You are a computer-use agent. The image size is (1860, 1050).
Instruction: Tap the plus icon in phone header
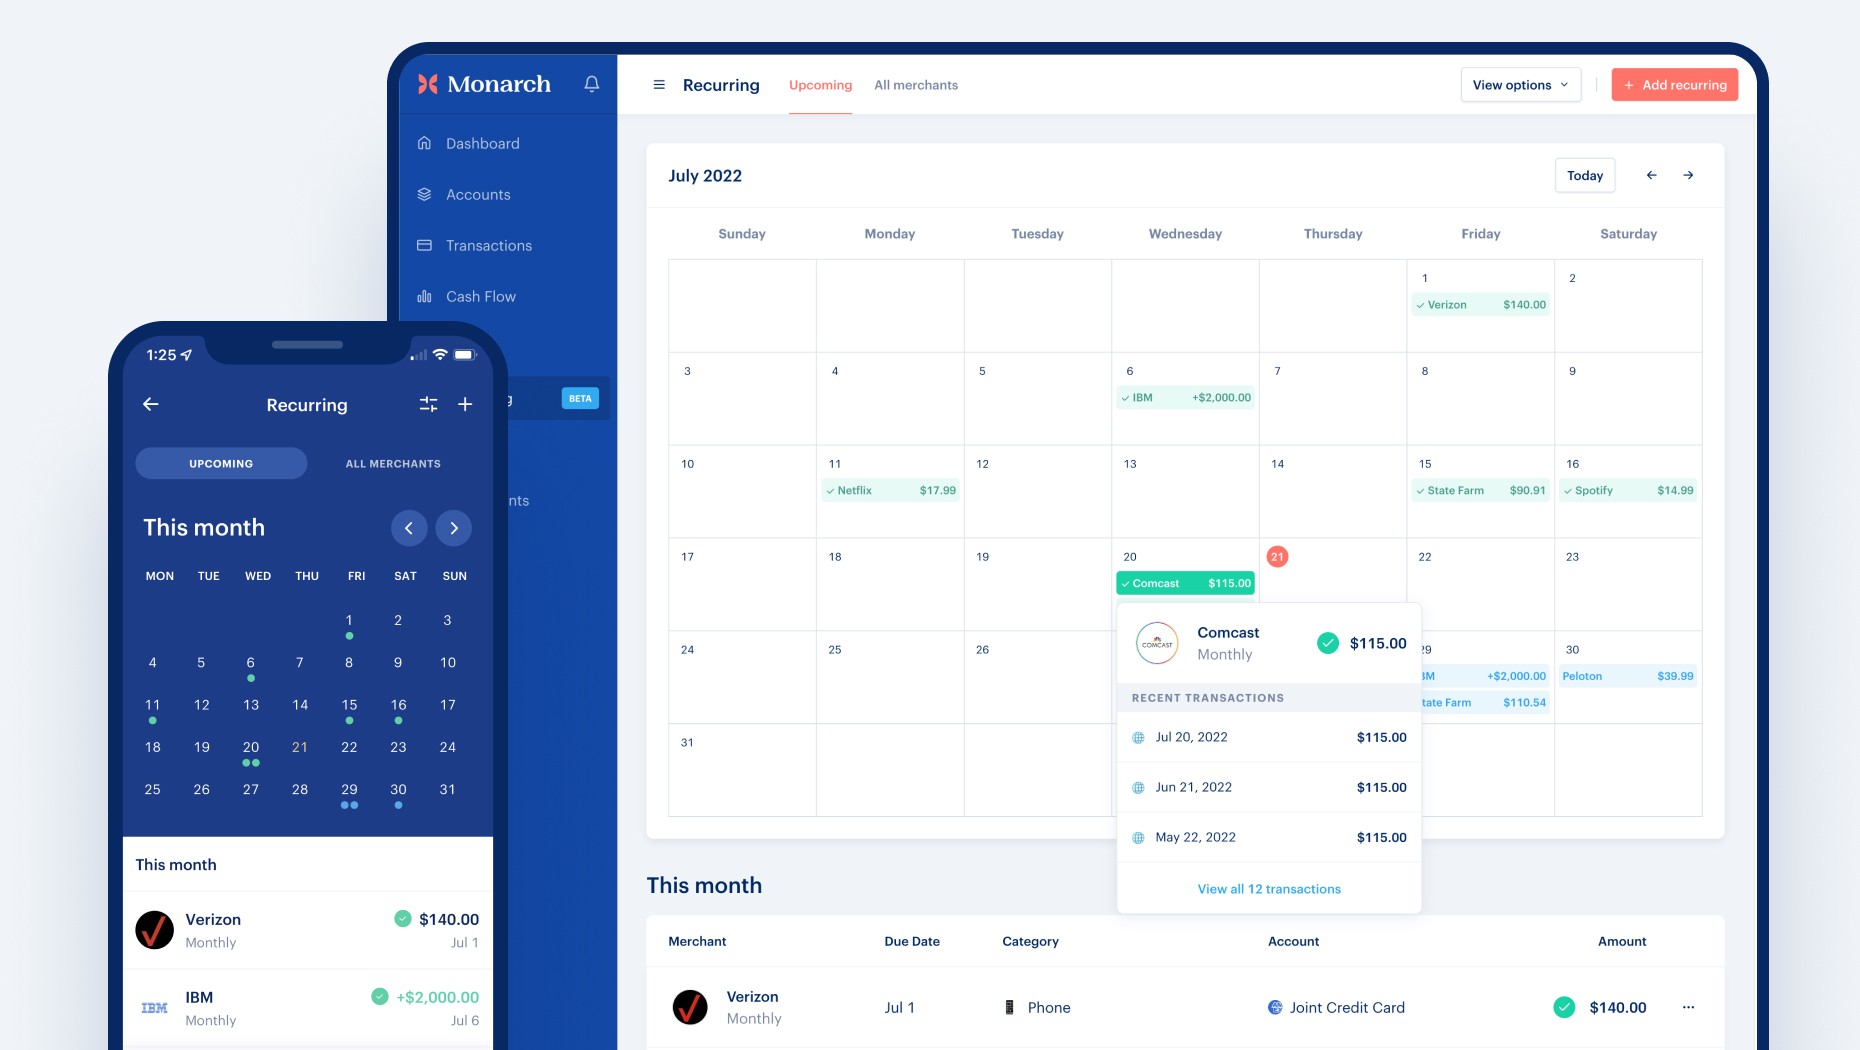pyautogui.click(x=465, y=404)
